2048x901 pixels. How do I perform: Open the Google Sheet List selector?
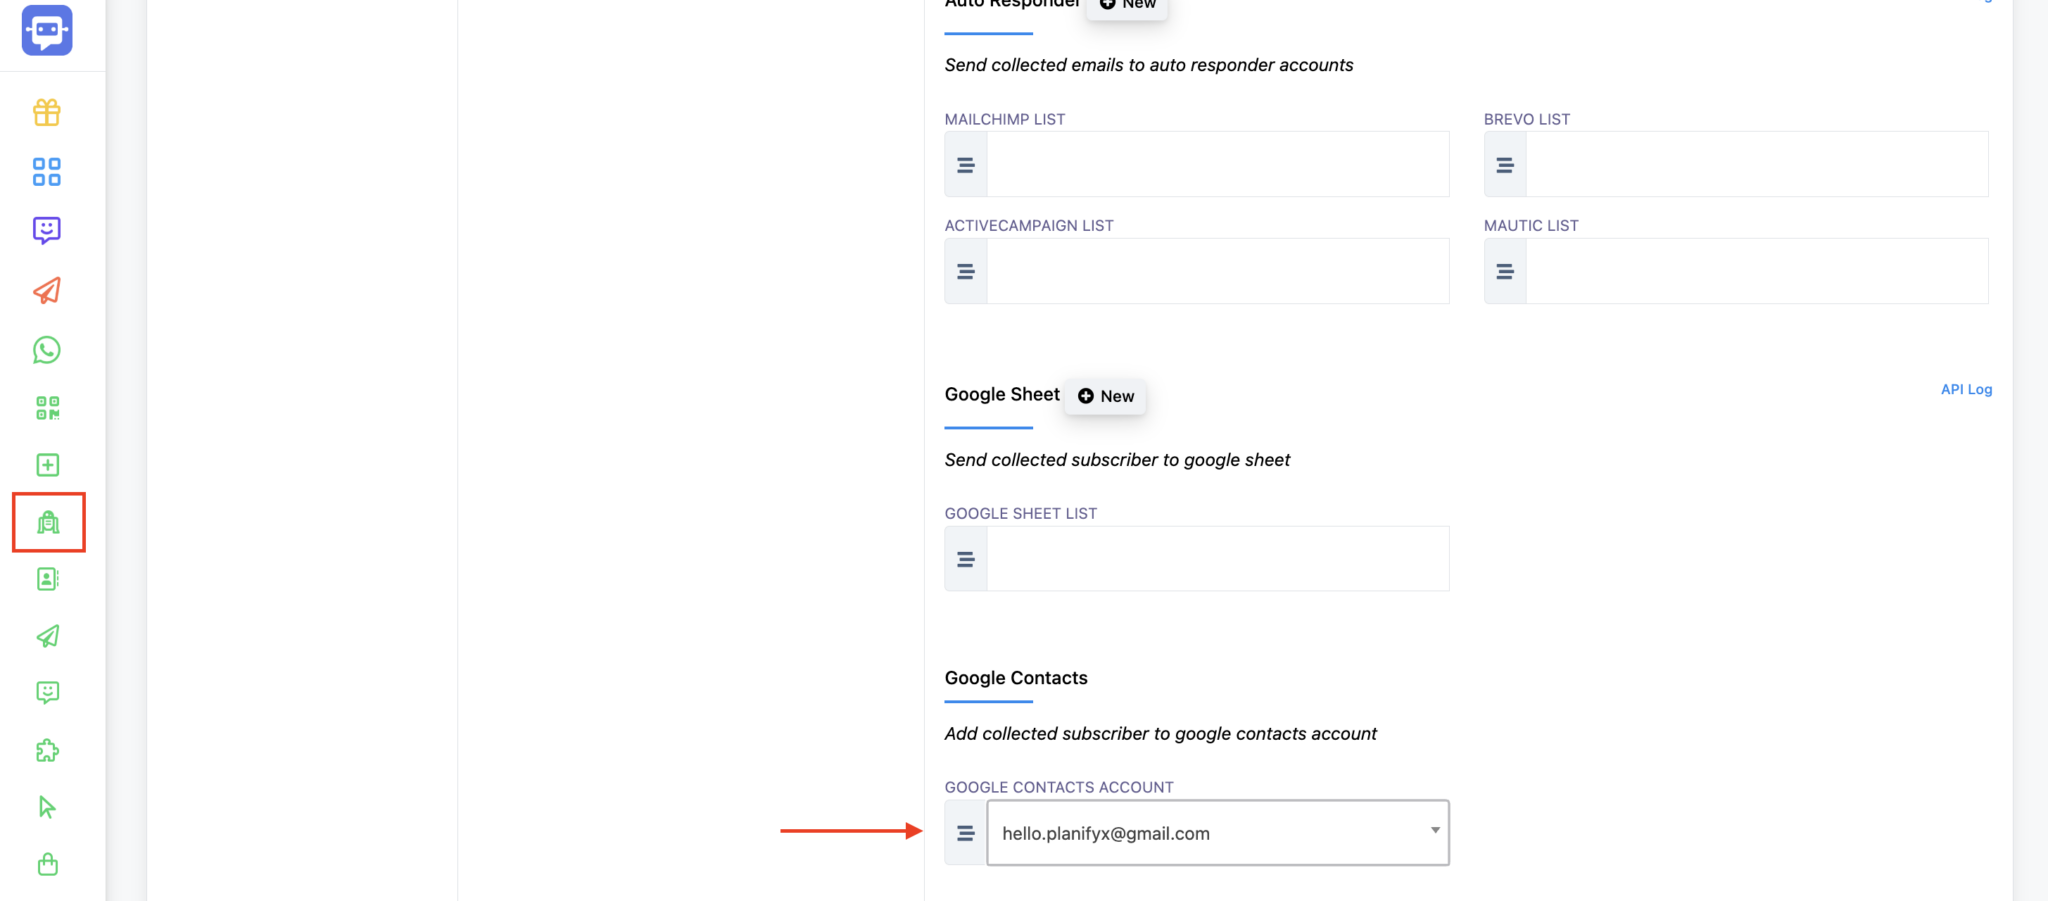1218,559
